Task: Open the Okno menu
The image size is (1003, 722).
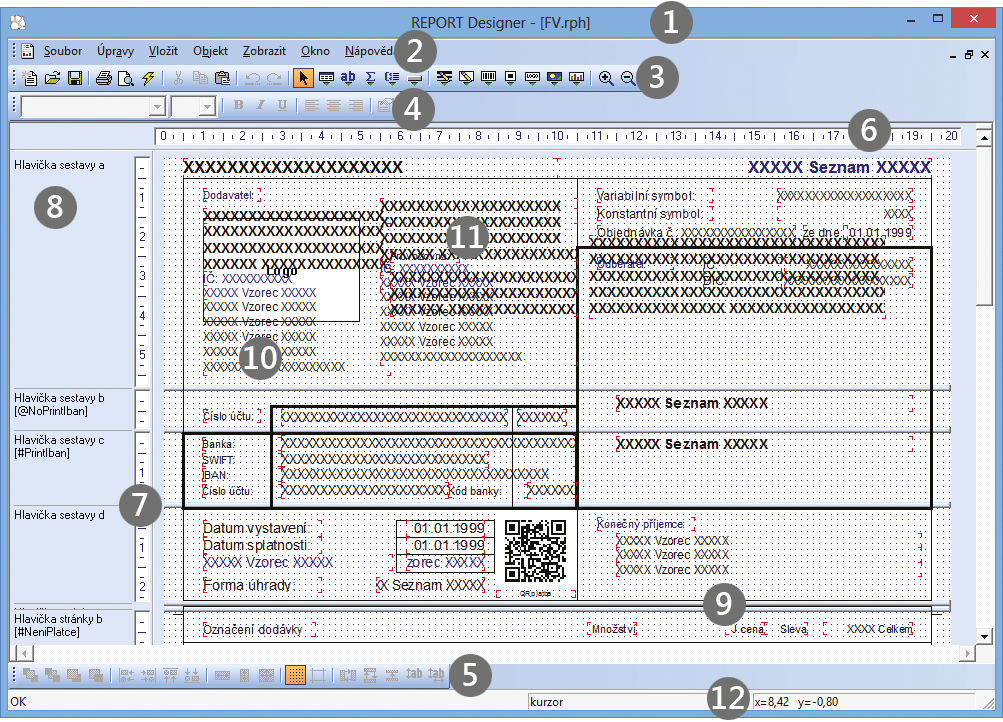Action: (315, 51)
